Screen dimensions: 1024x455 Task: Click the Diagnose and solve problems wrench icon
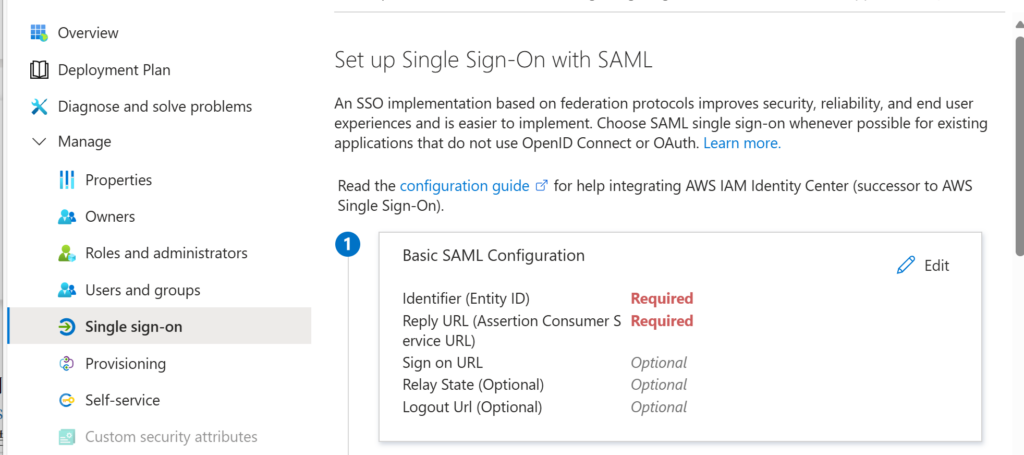coord(39,106)
